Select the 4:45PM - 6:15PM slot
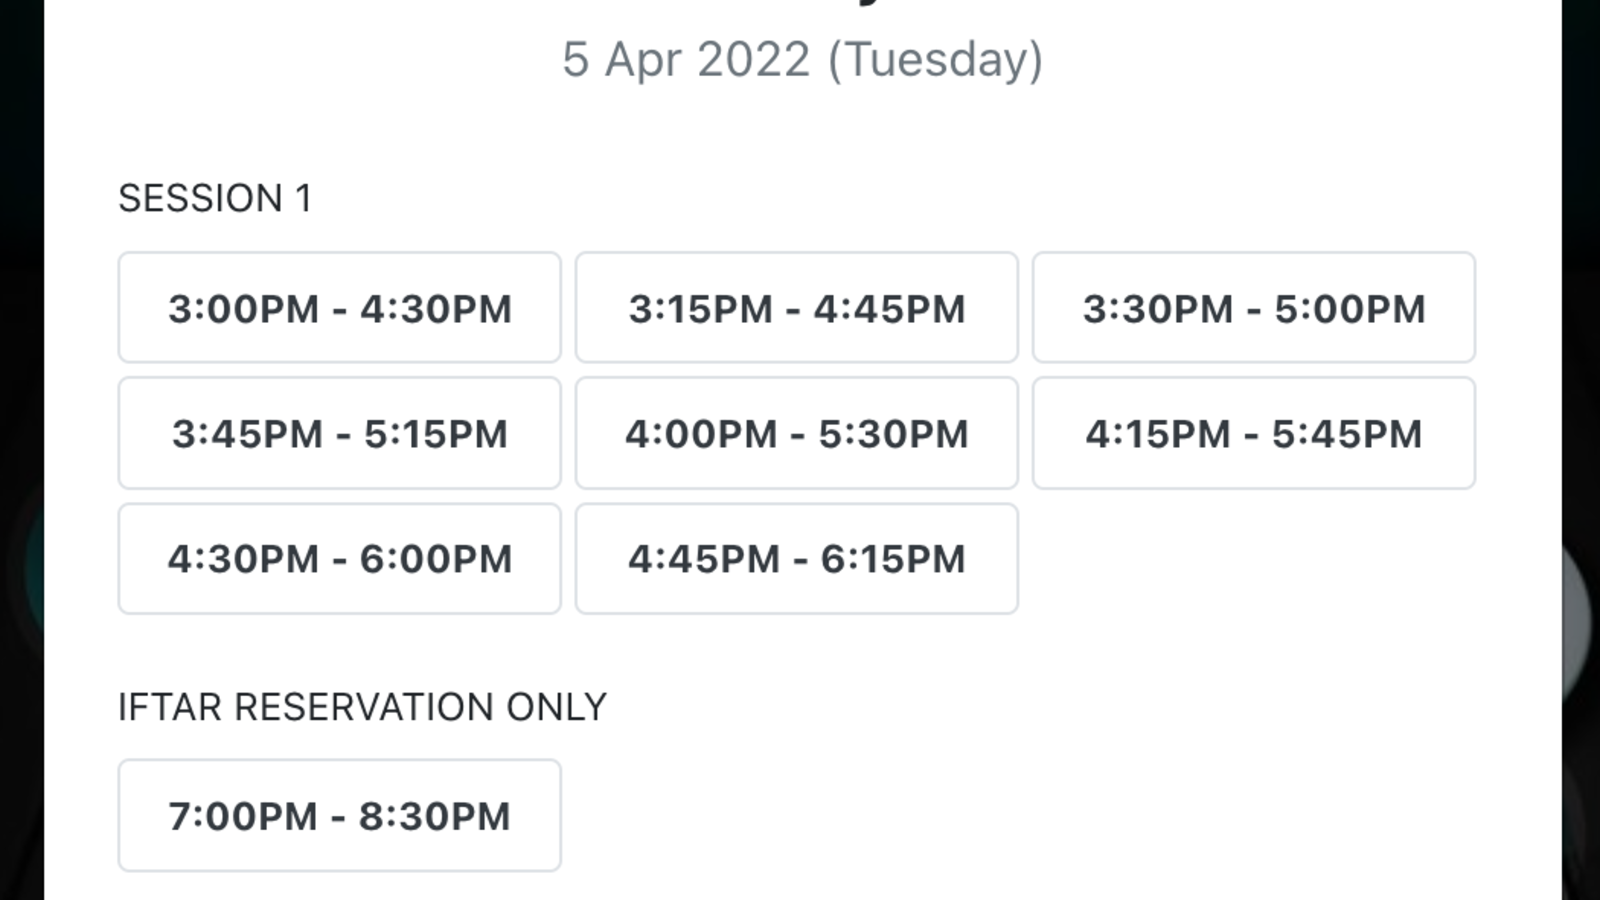Viewport: 1600px width, 900px height. (x=796, y=558)
